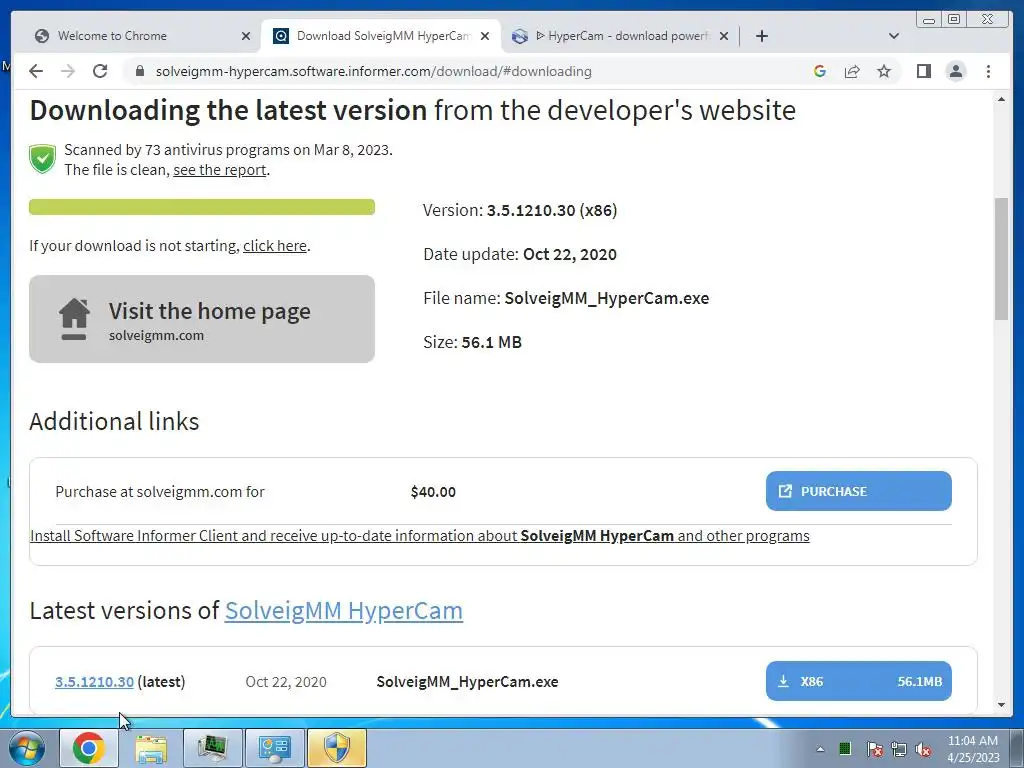This screenshot has width=1024, height=768.
Task: Click the address bar URL
Action: pyautogui.click(x=374, y=71)
